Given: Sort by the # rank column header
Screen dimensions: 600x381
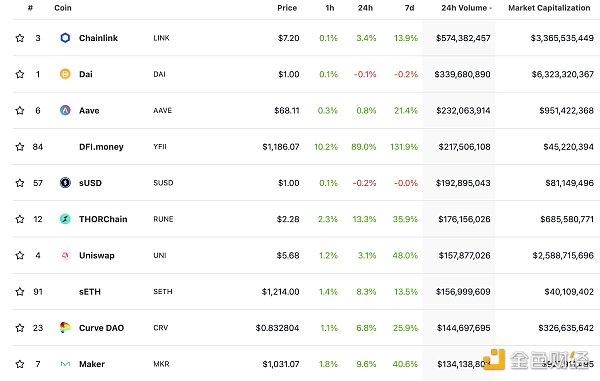Looking at the screenshot, I should 30,8.
